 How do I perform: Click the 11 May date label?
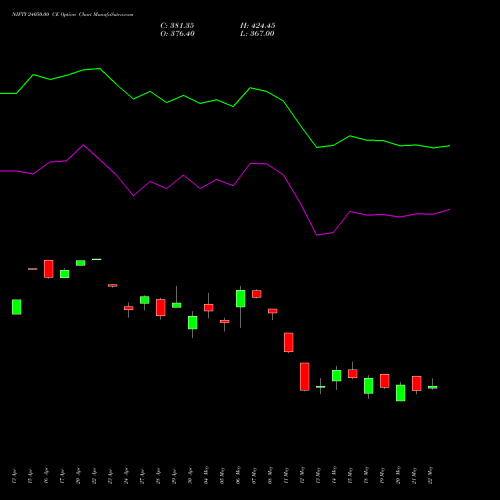pyautogui.click(x=286, y=475)
